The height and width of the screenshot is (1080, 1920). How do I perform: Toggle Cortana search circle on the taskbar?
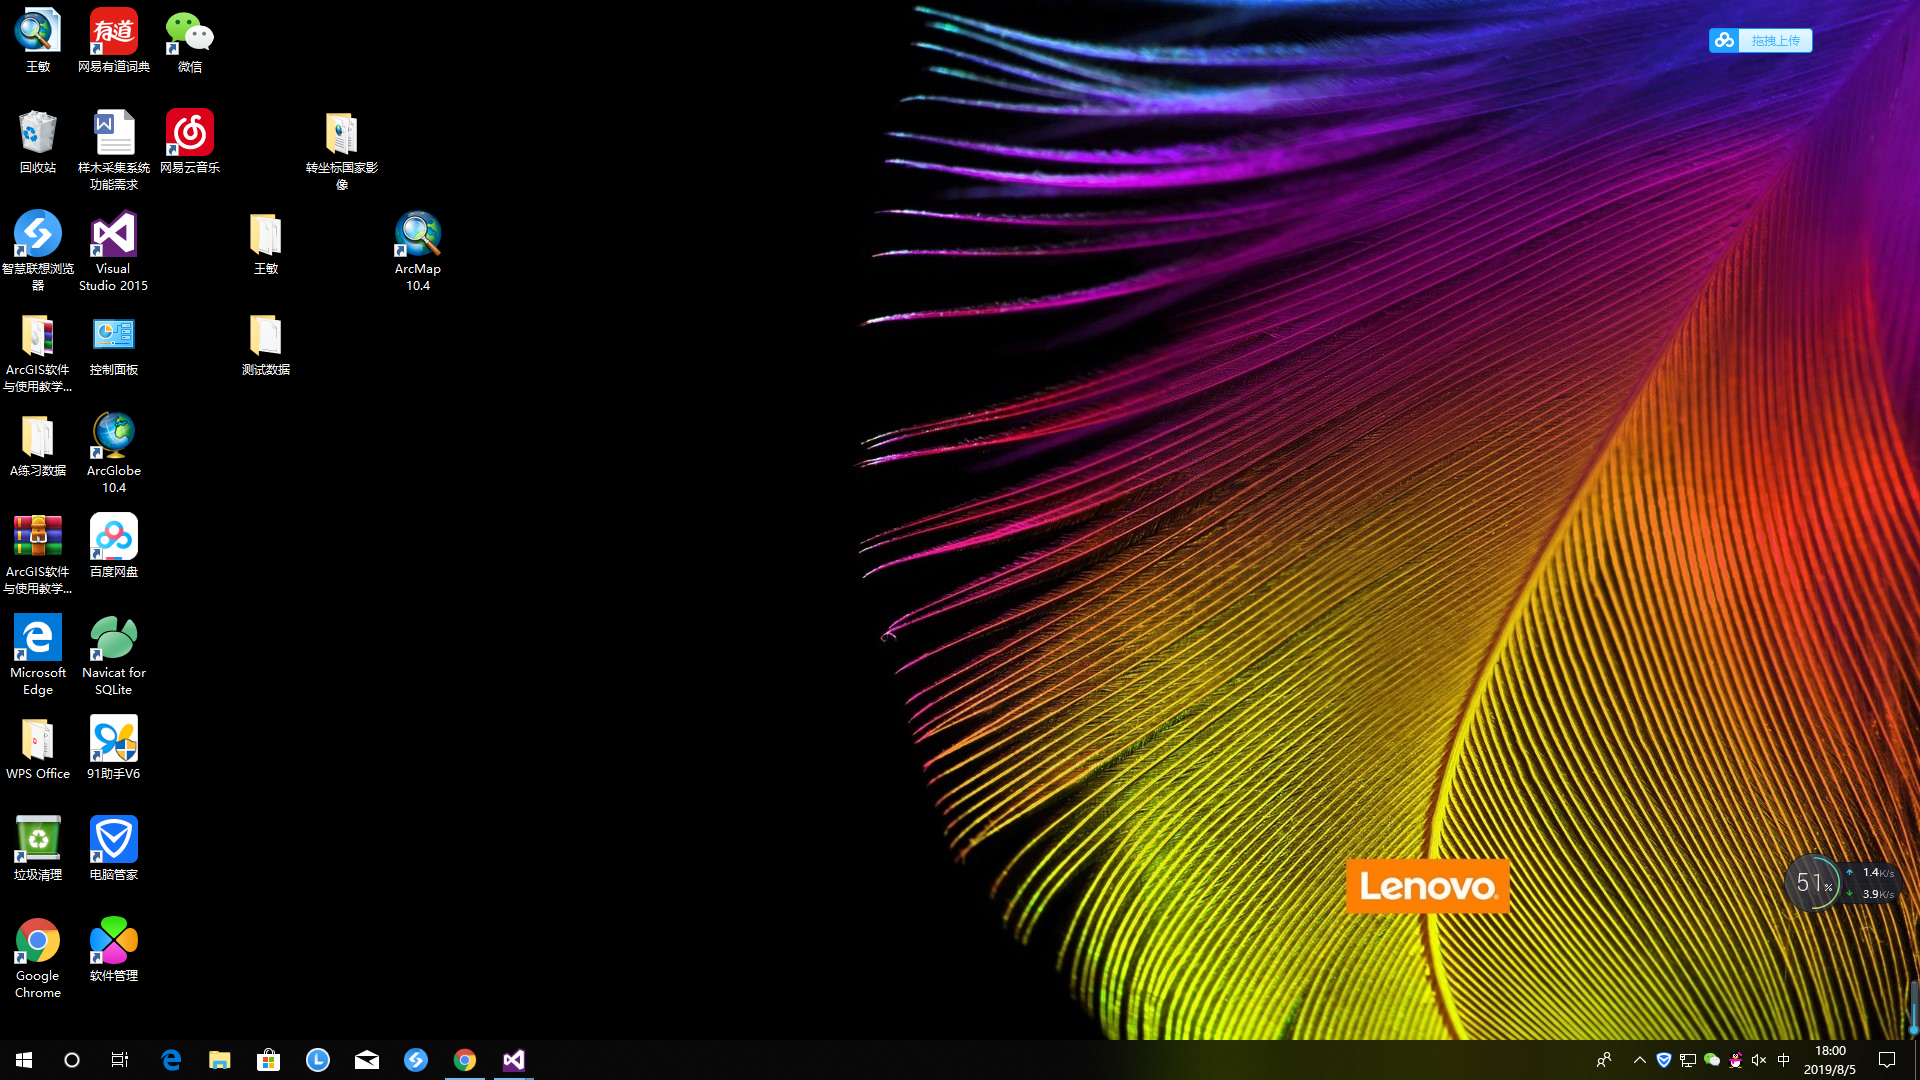72,1060
